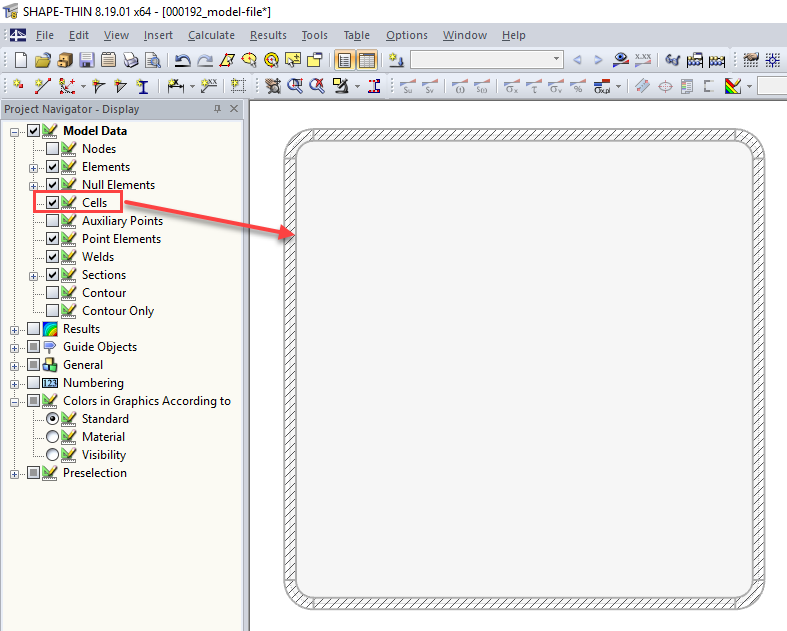Open the File menu

[45, 35]
